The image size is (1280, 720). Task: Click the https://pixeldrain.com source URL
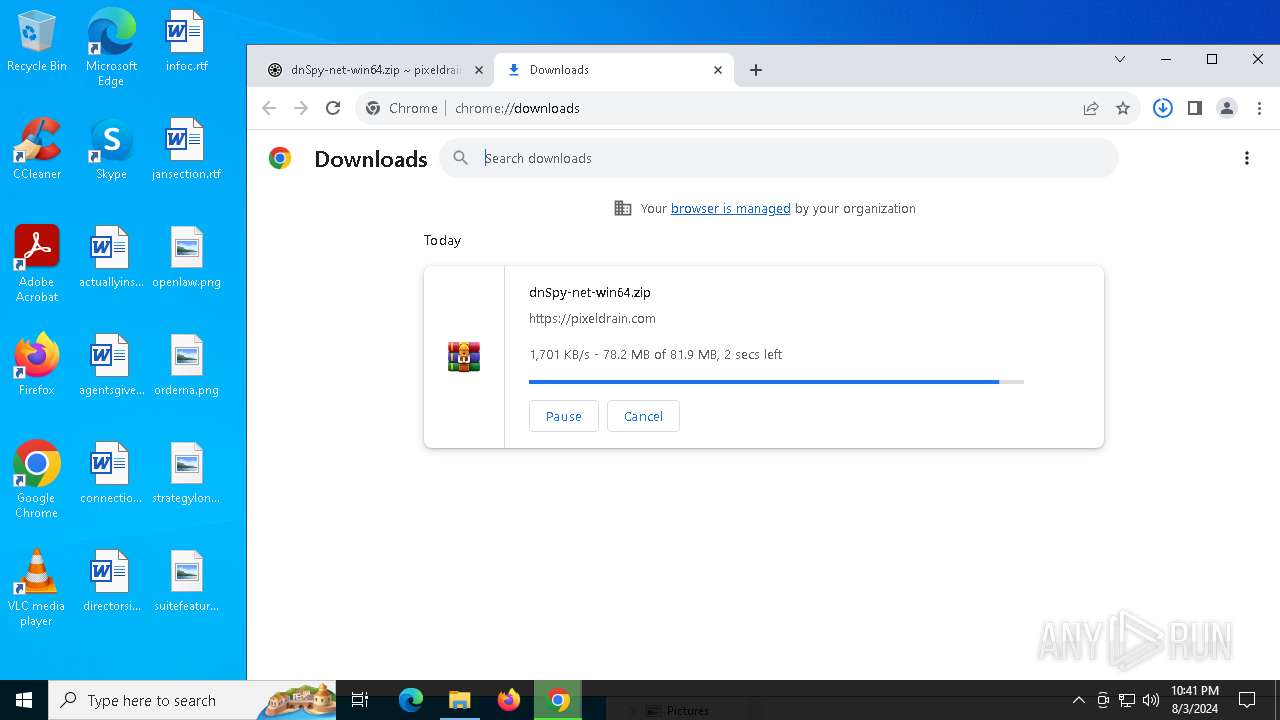pos(592,318)
